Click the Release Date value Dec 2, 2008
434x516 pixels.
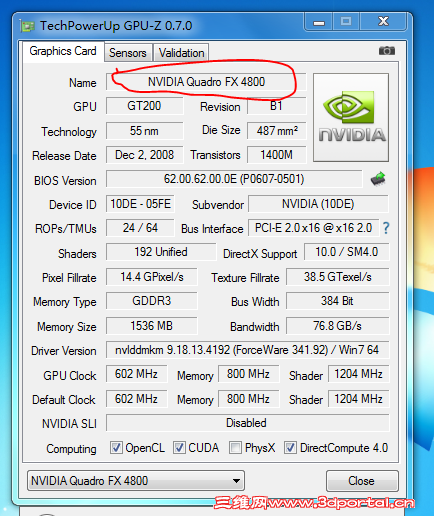tap(144, 155)
